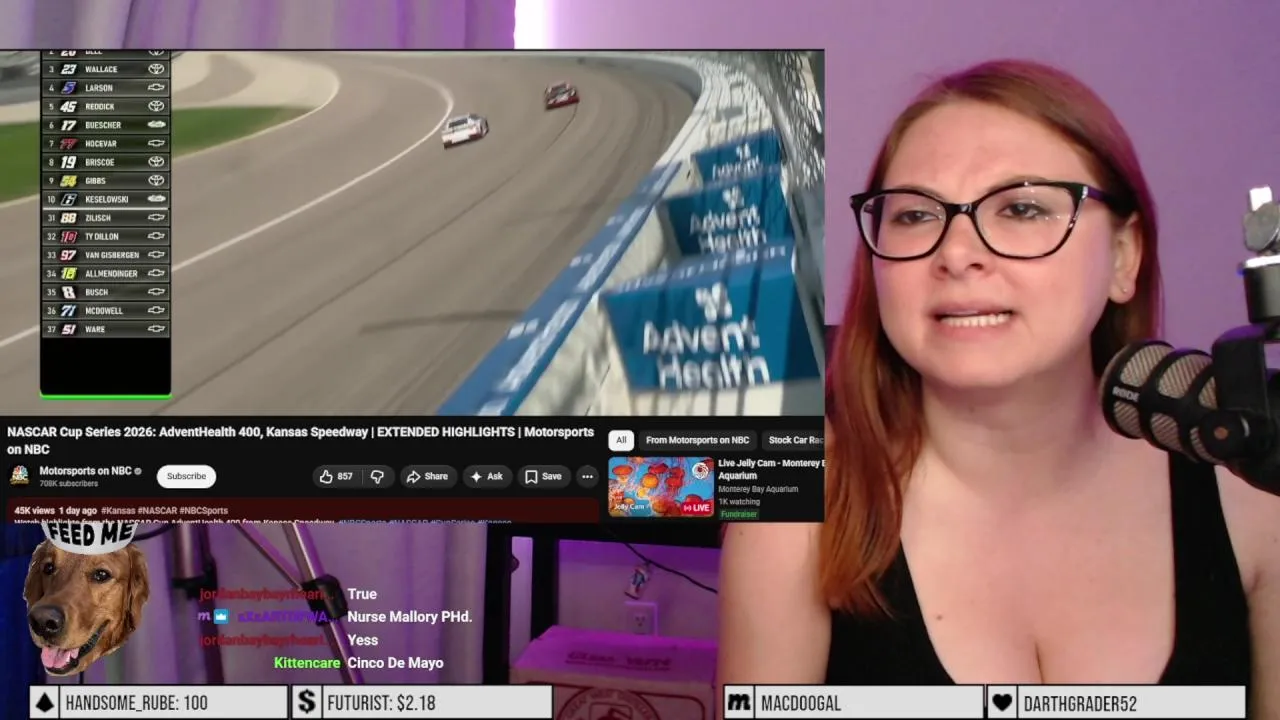
Task: Click the Fundraiser badge
Action: click(x=739, y=514)
